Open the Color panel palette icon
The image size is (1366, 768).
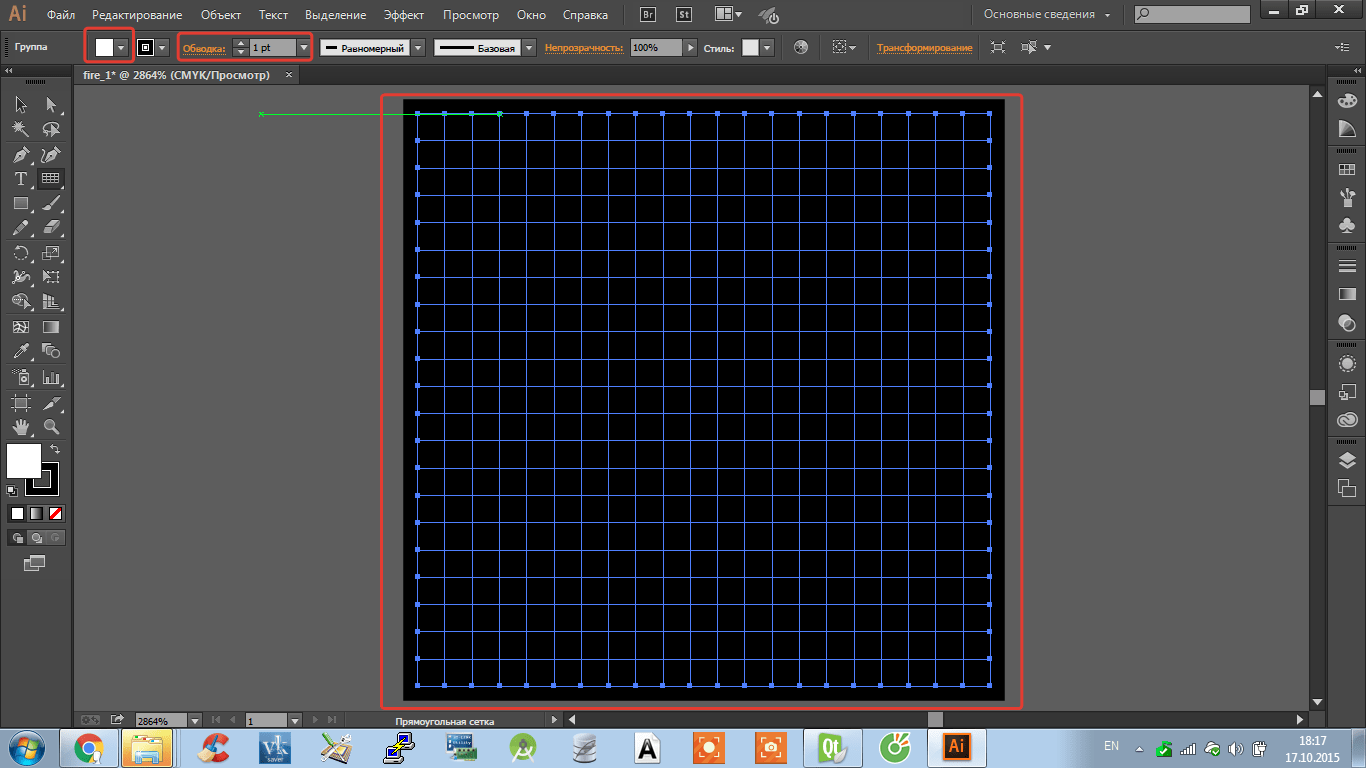1346,101
